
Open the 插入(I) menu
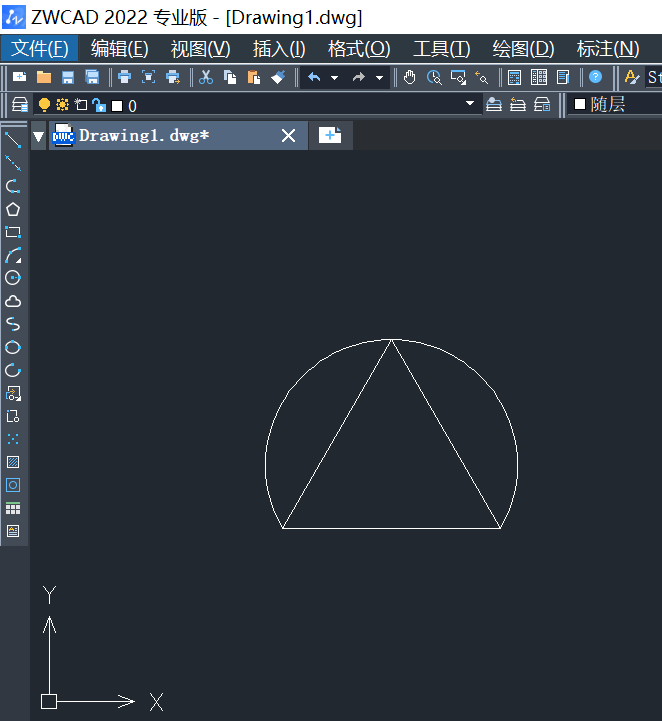pyautogui.click(x=279, y=48)
